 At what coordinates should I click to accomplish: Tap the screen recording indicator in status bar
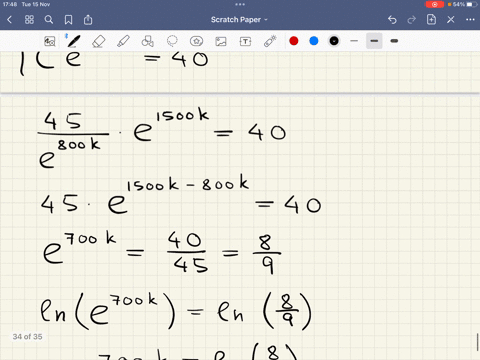pos(435,4)
